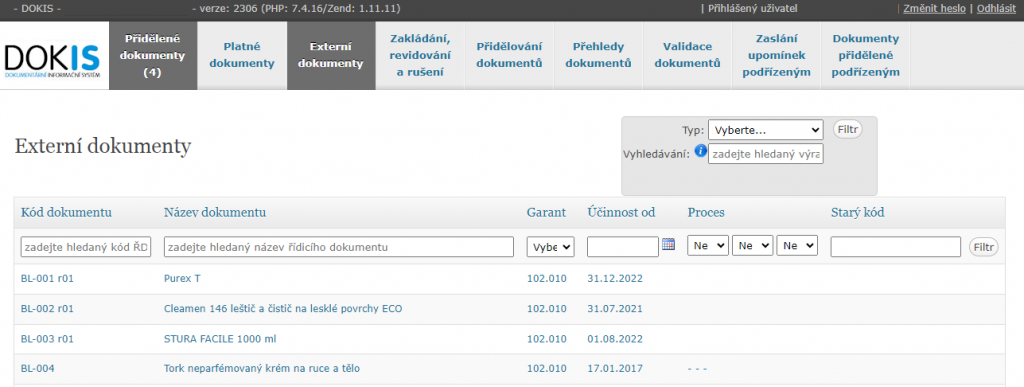Open Validace dokumentů tab

click(x=687, y=55)
